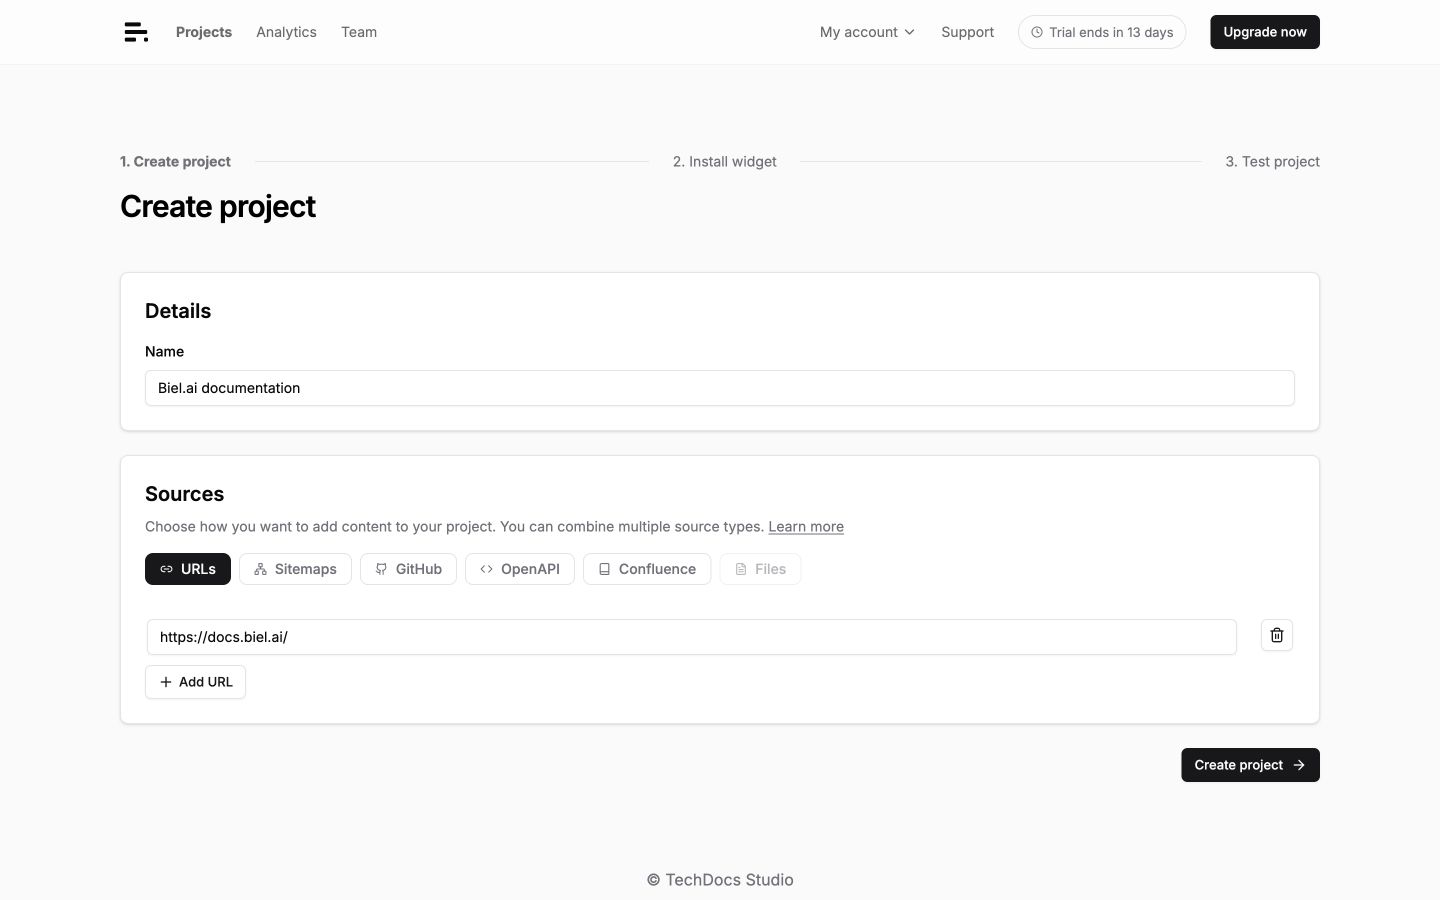
Task: Click the '© TechDocs Studio' footer text
Action: click(720, 880)
